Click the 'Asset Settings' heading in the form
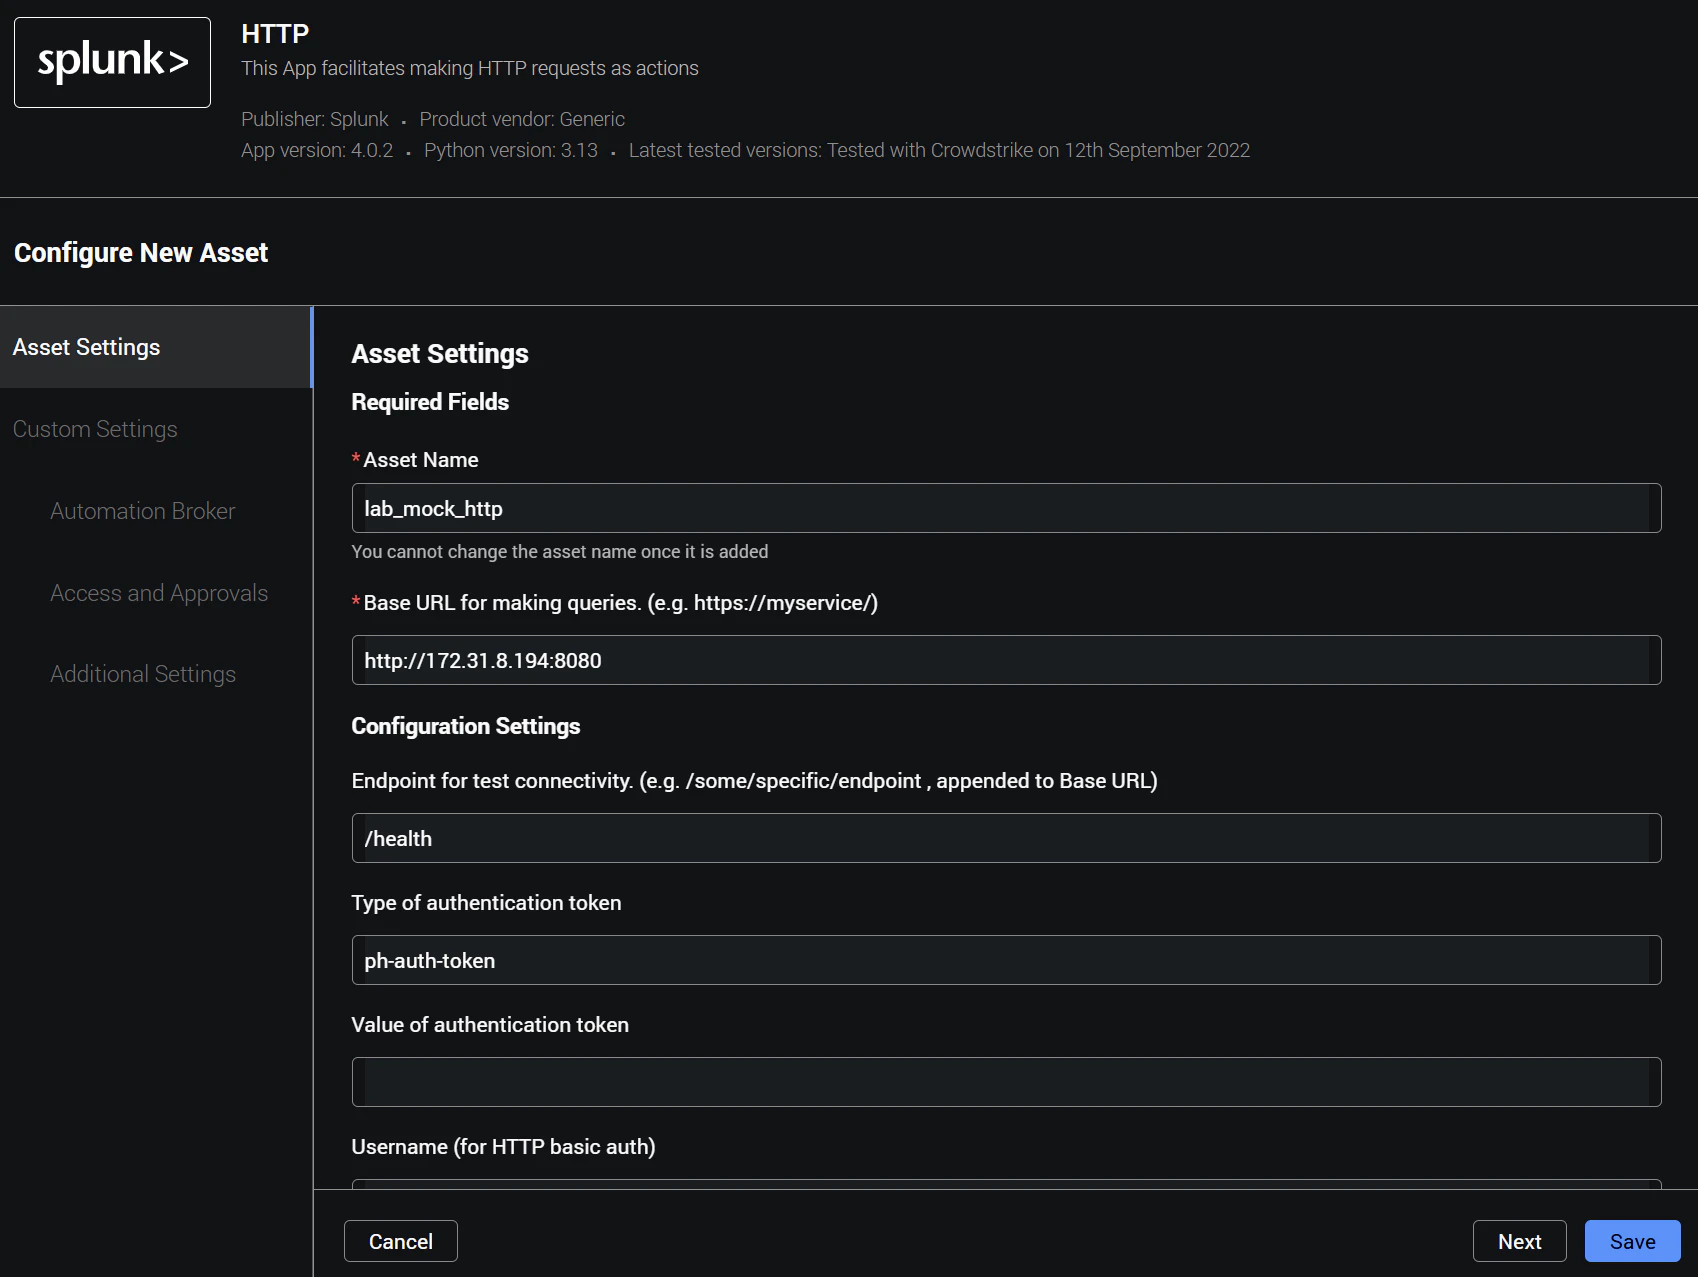Screen dimensions: 1698x1277 (x=440, y=354)
